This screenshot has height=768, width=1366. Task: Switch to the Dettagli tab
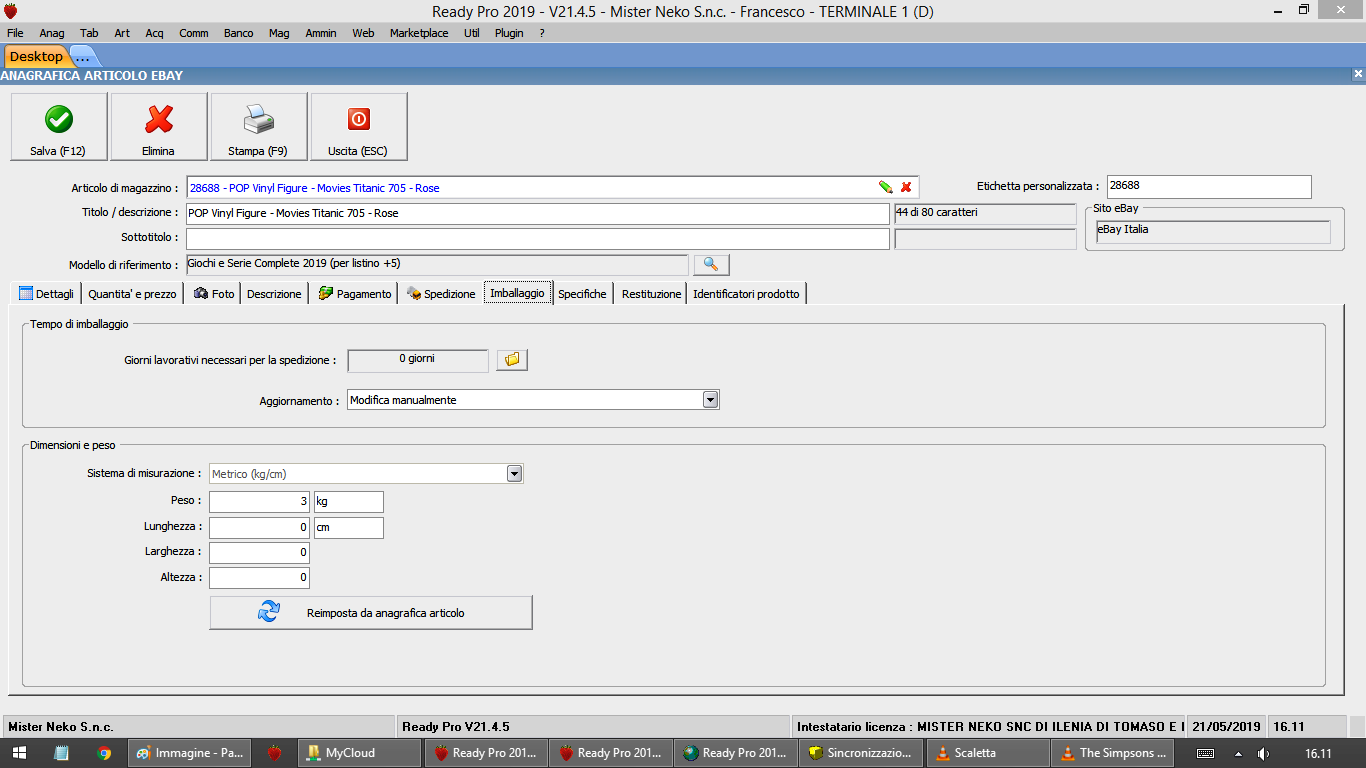tap(47, 294)
